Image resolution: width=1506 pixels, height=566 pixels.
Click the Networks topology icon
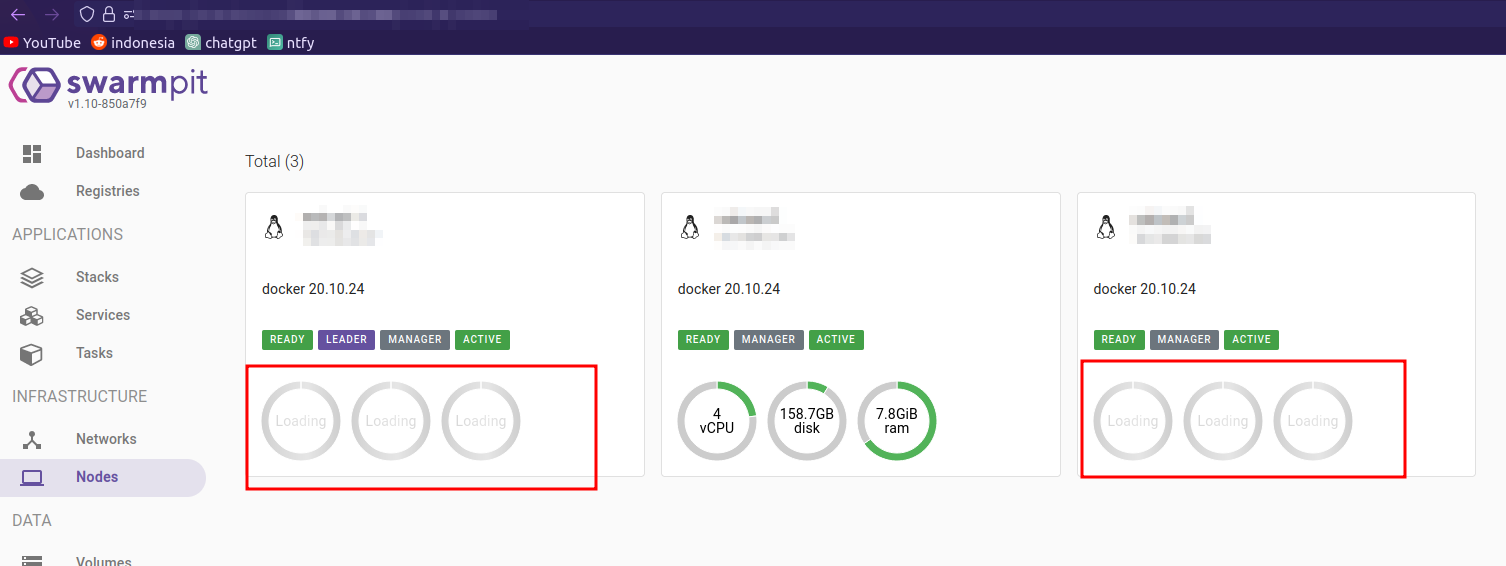(32, 439)
